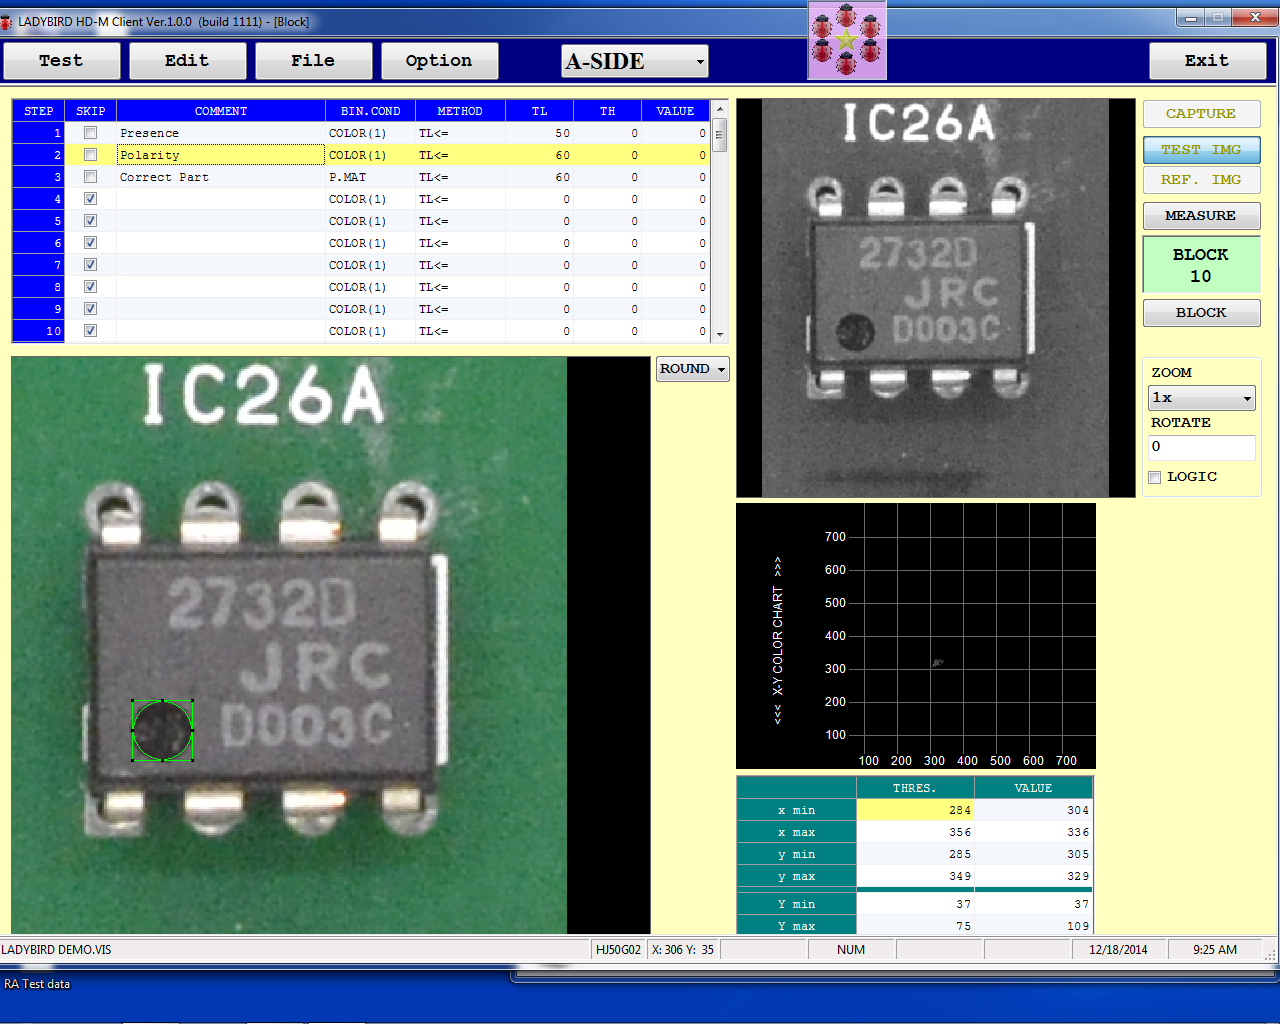
Task: Click the ROTATE value field
Action: coord(1201,447)
